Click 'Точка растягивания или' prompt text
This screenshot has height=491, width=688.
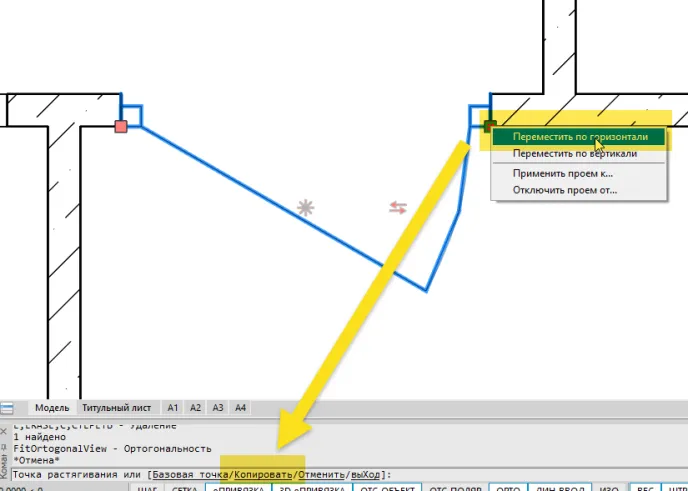(77, 475)
